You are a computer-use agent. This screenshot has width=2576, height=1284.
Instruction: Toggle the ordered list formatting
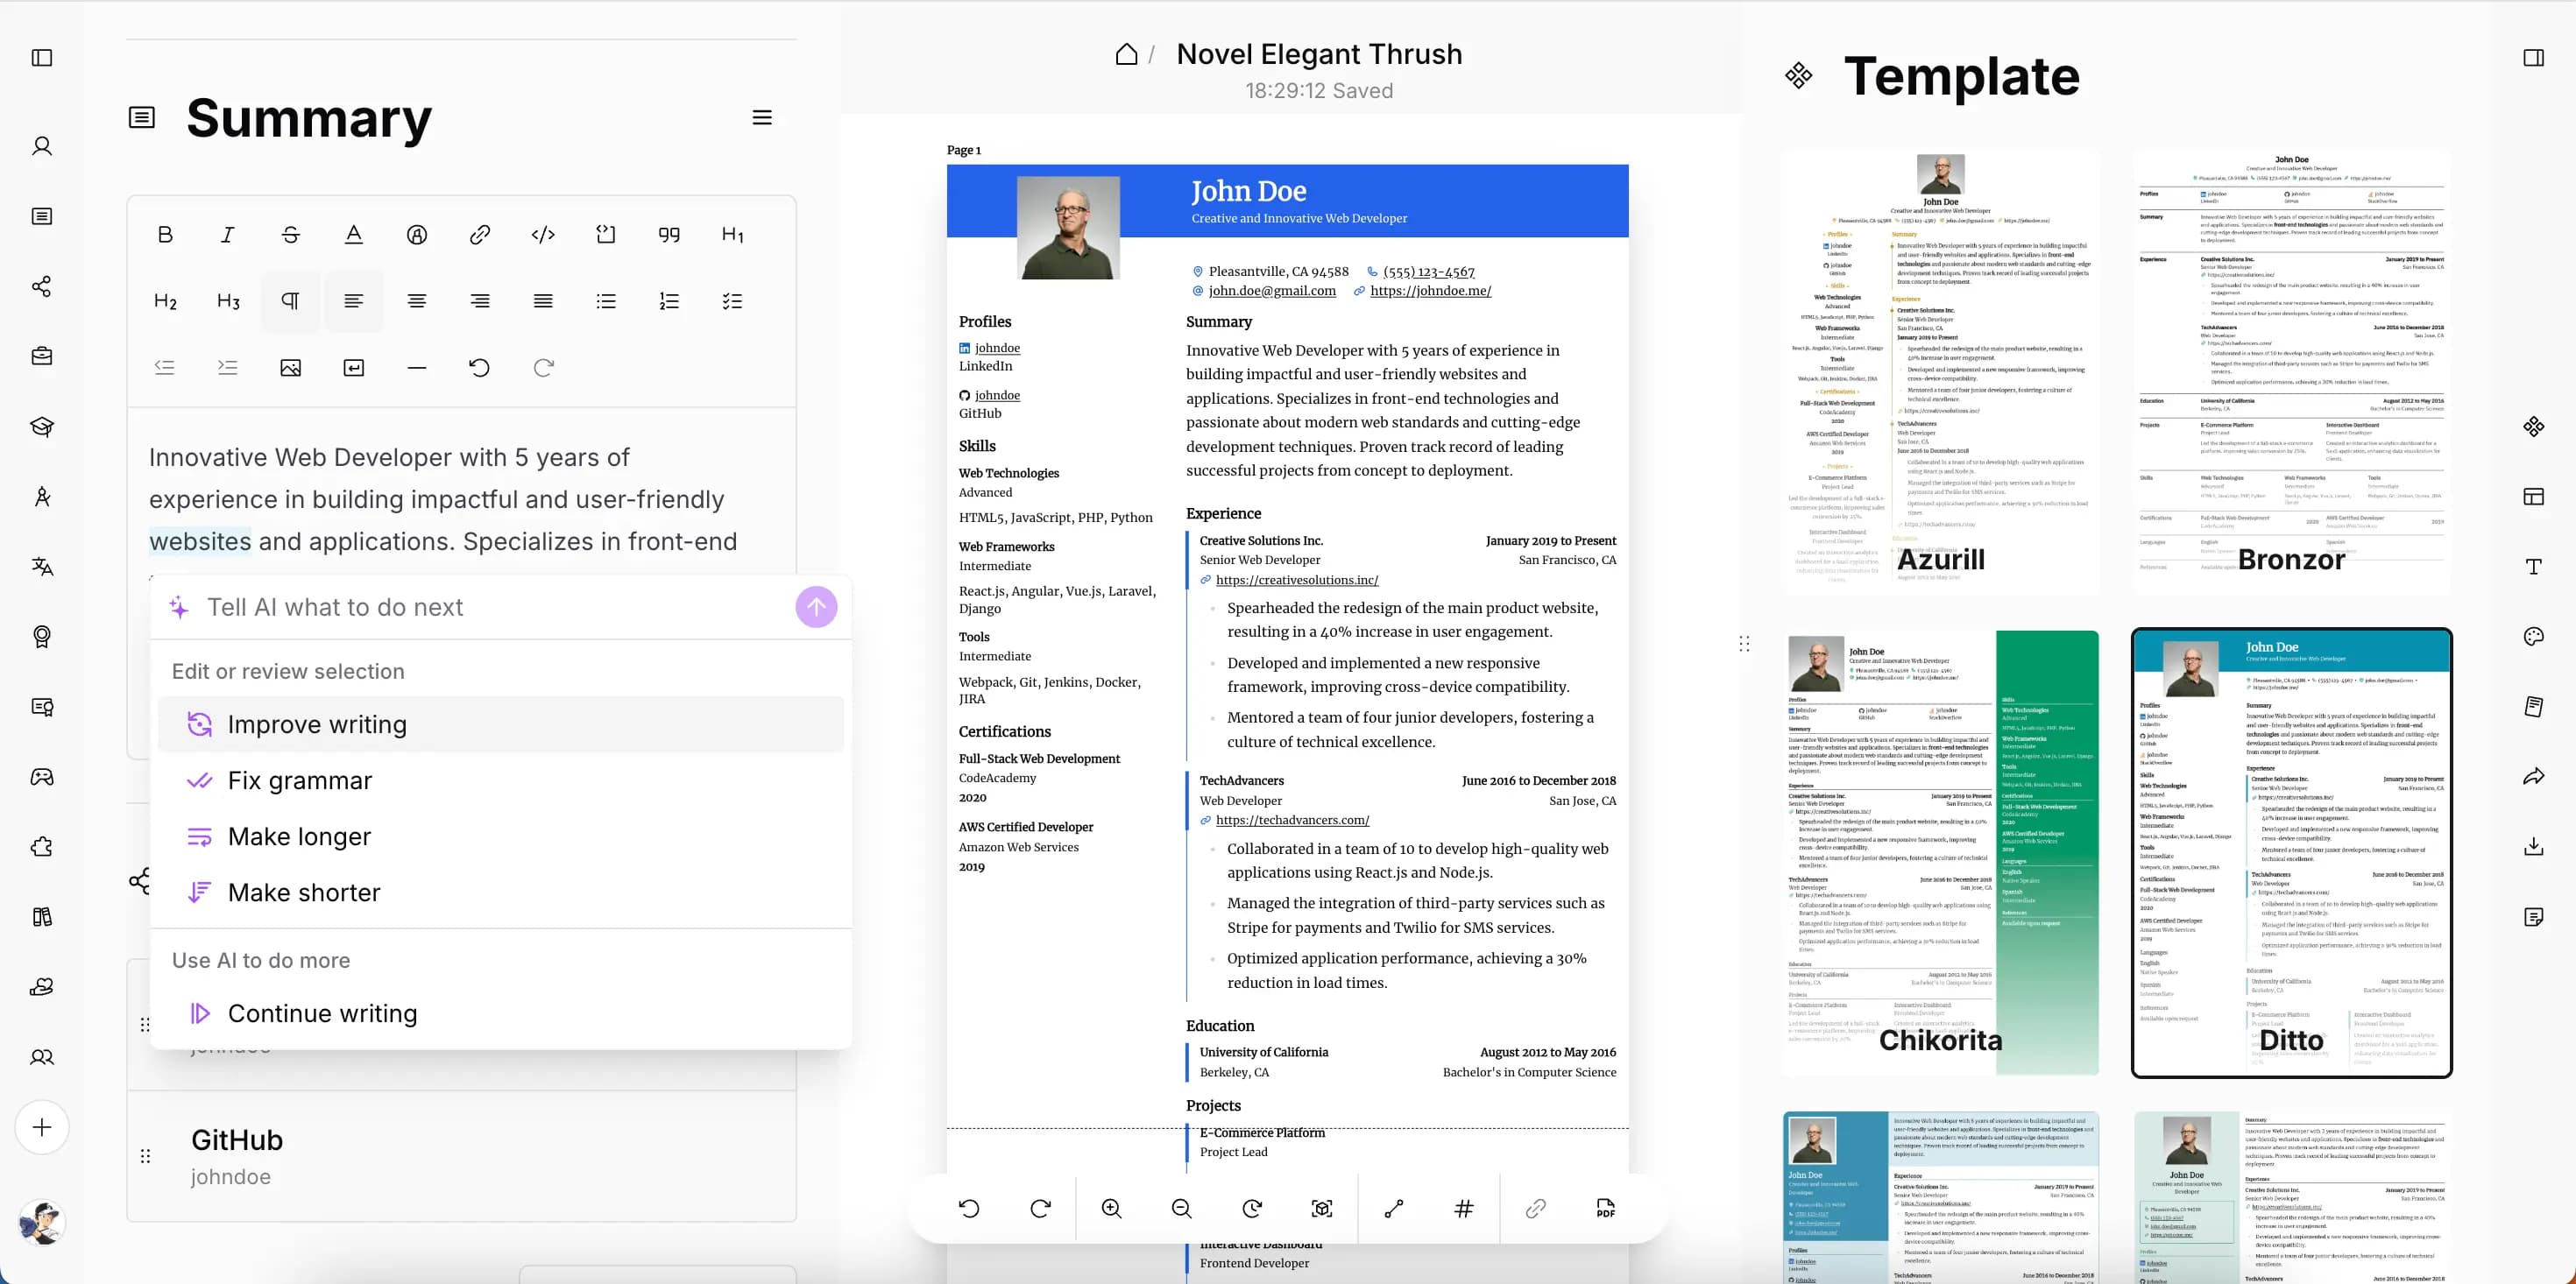tap(670, 300)
